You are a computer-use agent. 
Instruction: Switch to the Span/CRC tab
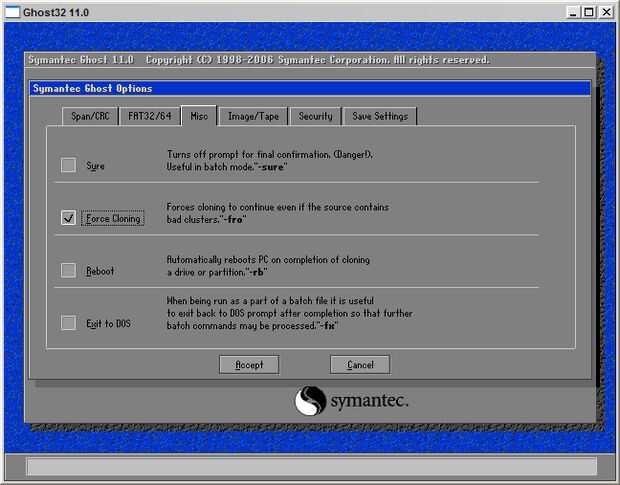pyautogui.click(x=90, y=116)
